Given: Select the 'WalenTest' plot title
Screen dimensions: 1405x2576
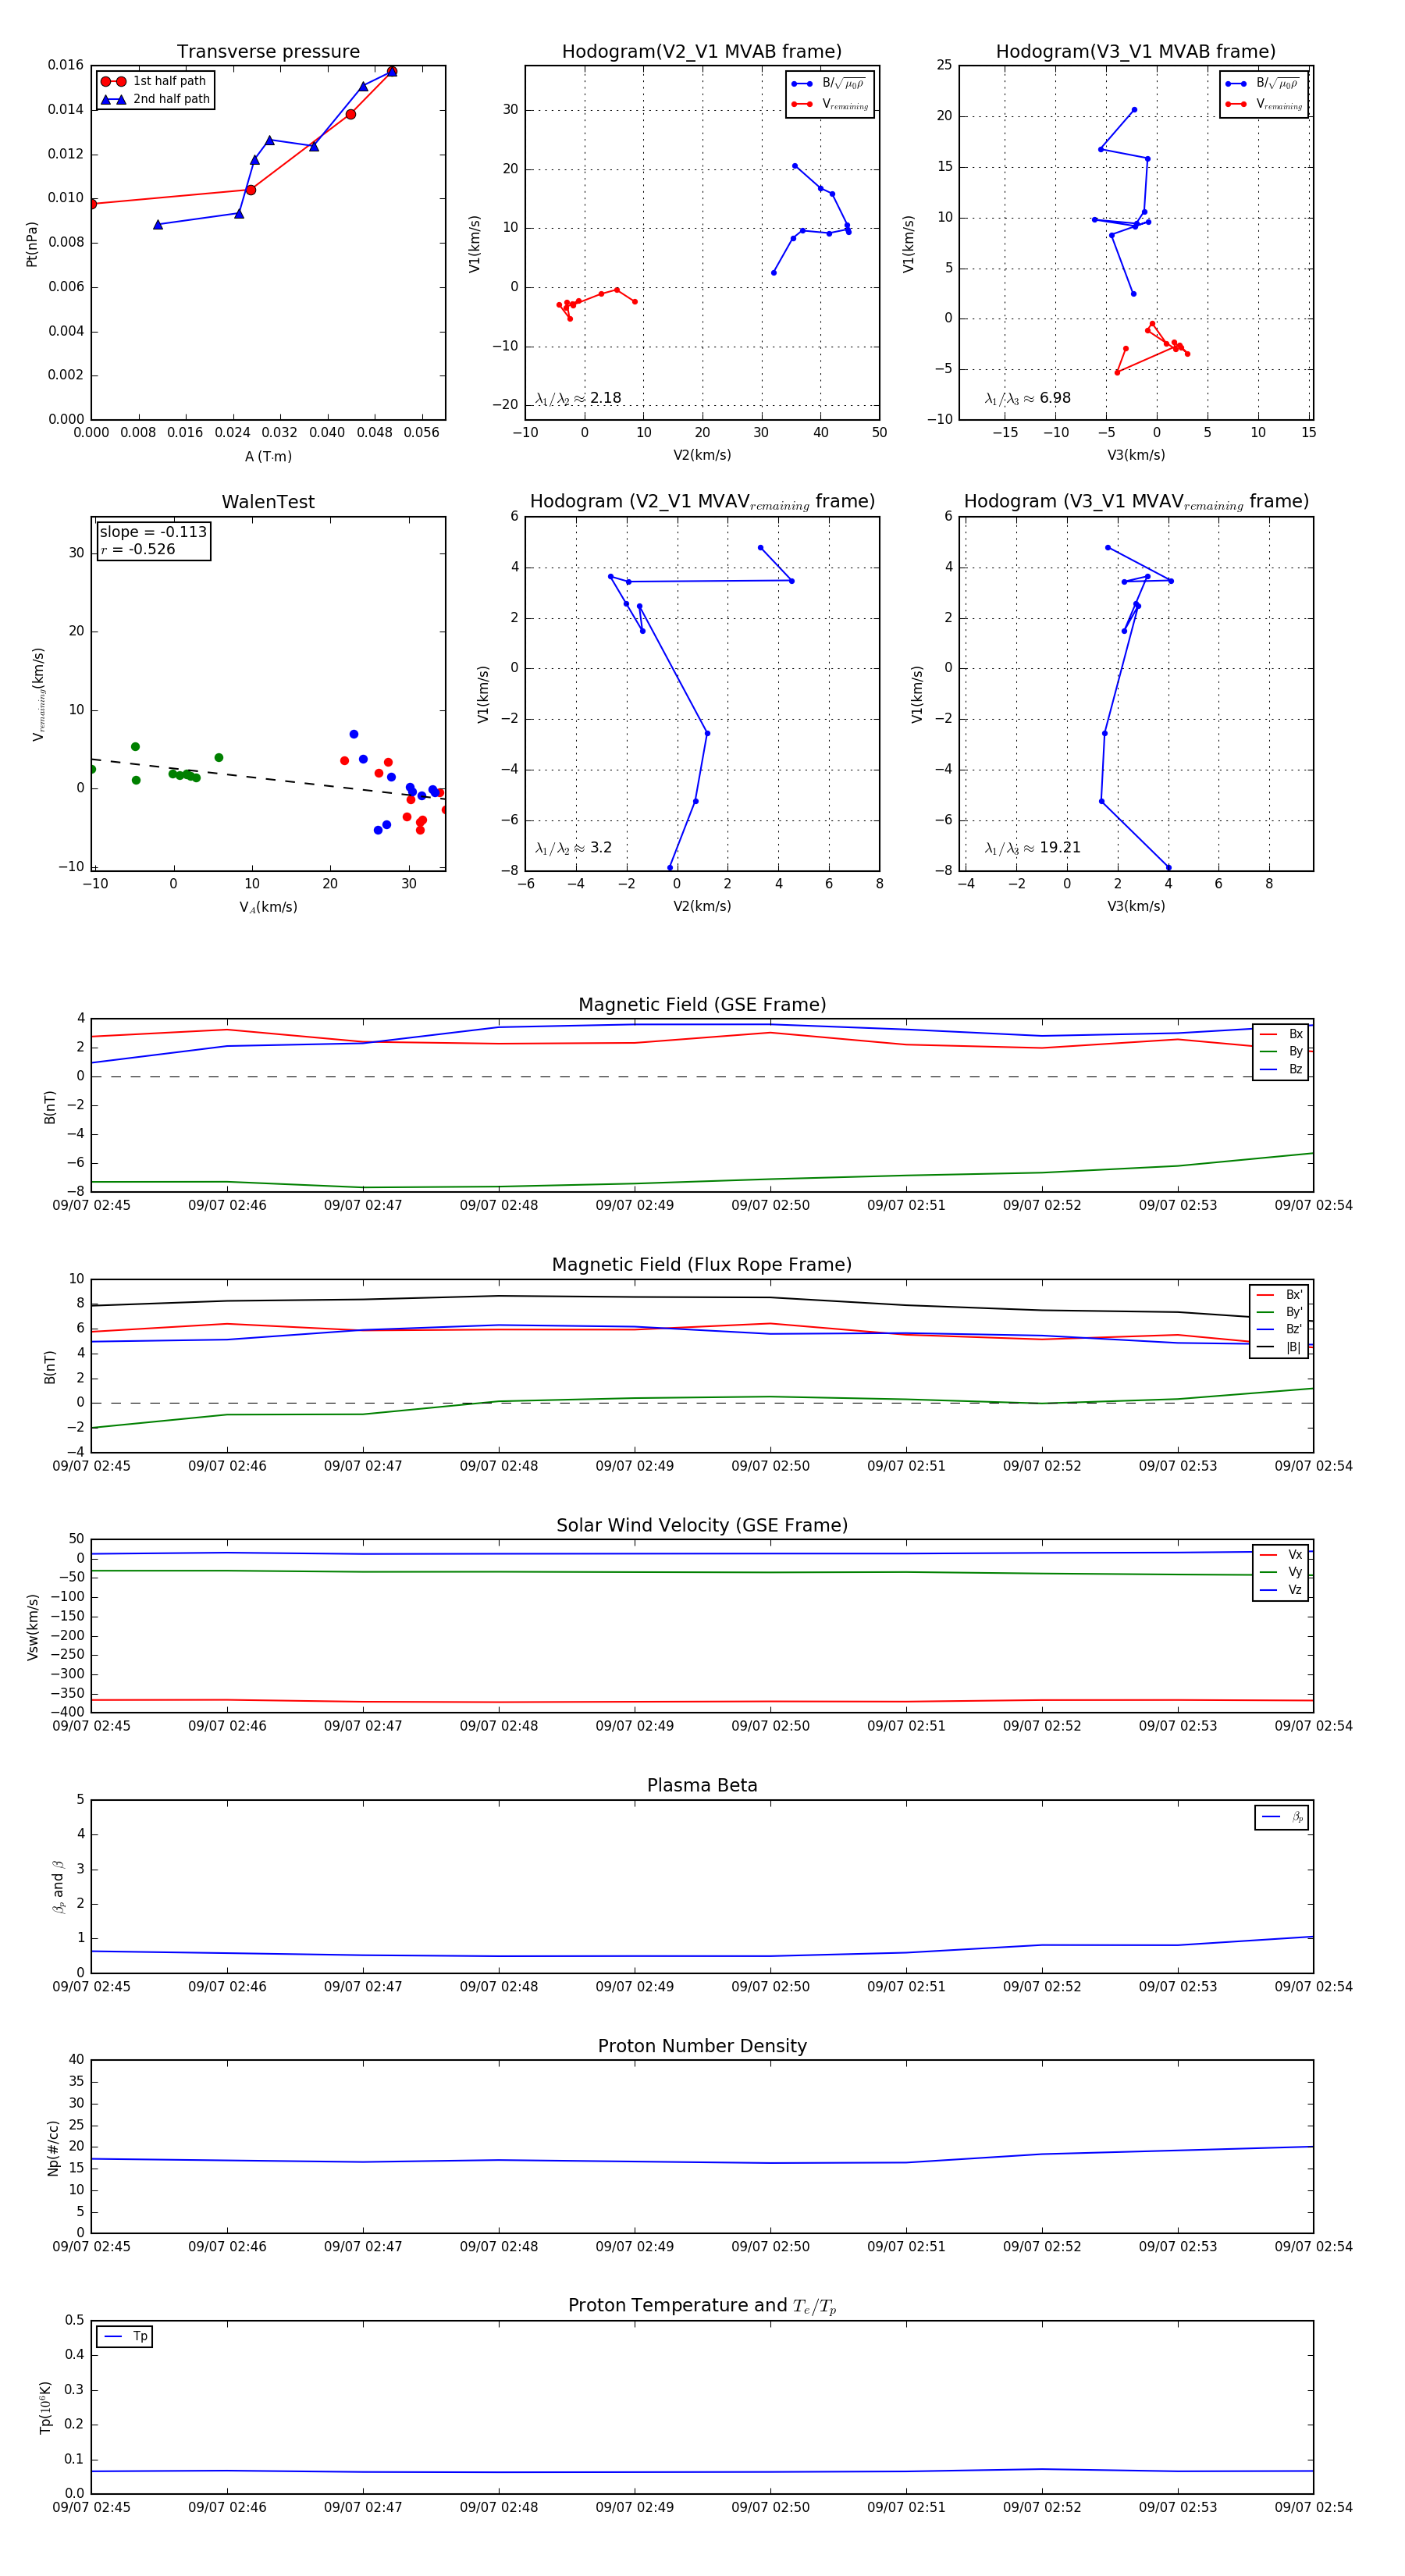Looking at the screenshot, I should point(268,502).
